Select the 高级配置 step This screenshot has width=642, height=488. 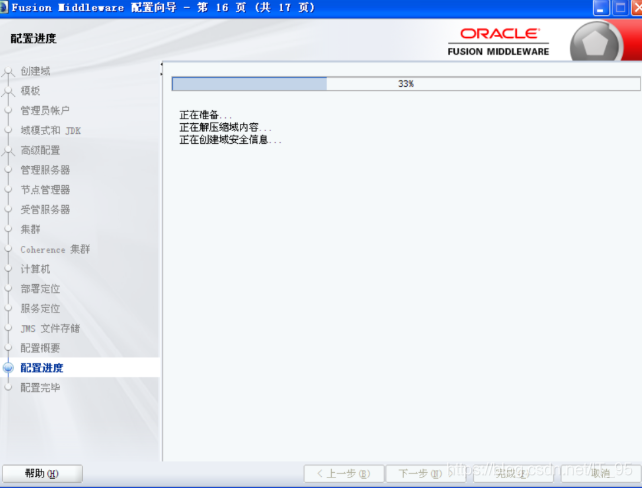[40, 150]
